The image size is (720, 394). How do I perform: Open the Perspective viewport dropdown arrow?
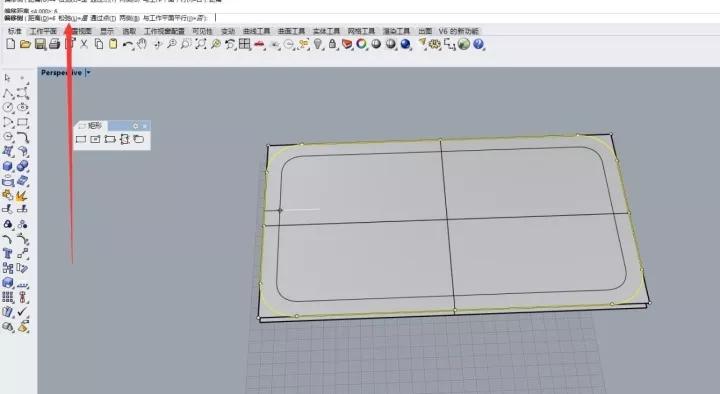click(x=89, y=73)
